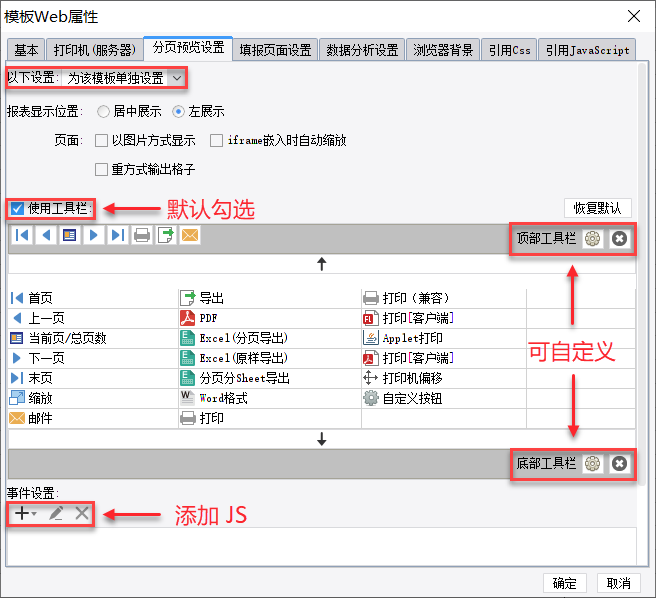The image size is (656, 598).
Task: Select PDF export item
Action: pyautogui.click(x=270, y=318)
